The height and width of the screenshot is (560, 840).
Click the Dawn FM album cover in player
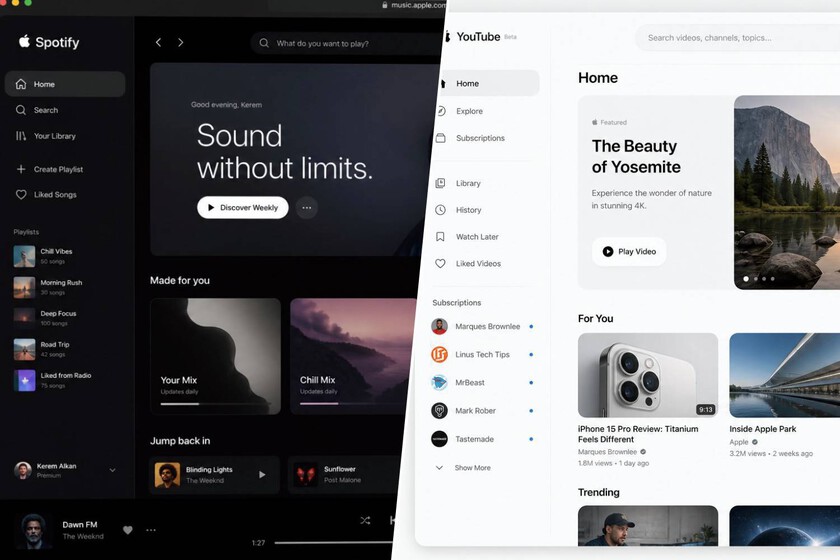pos(33,531)
